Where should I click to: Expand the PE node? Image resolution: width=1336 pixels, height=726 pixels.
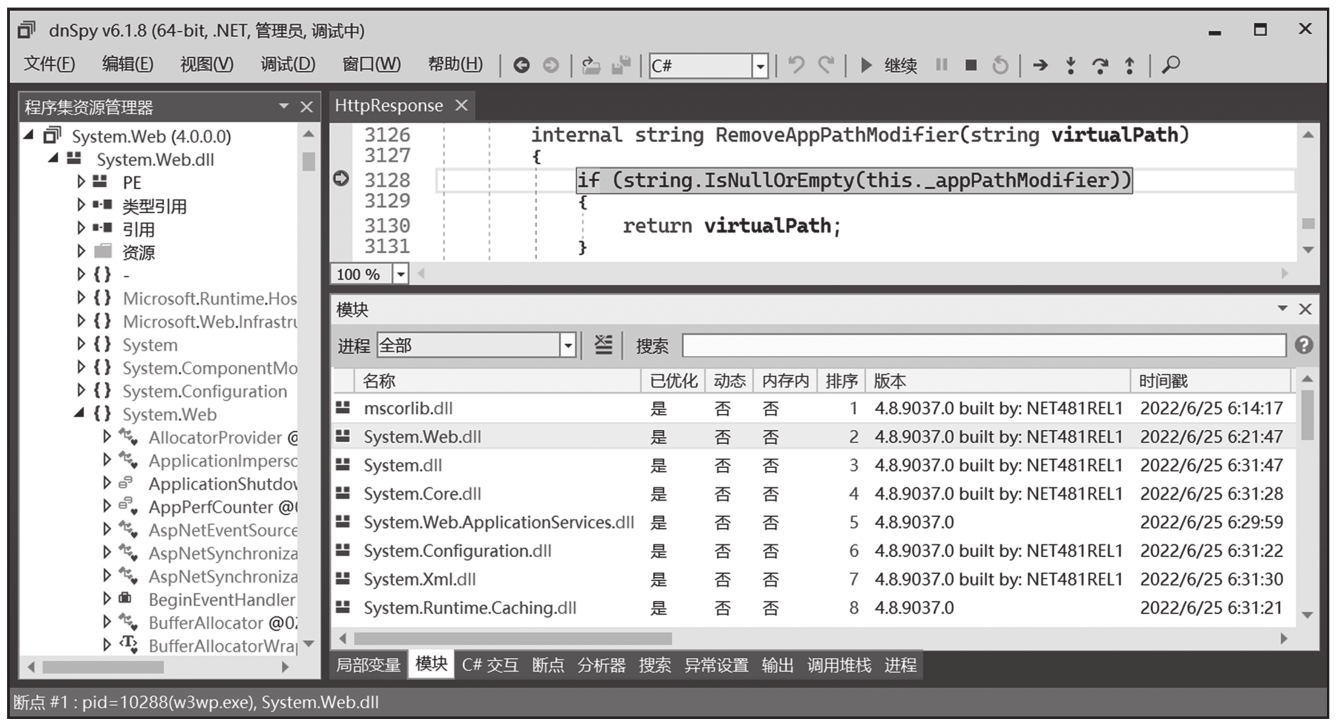coord(81,182)
